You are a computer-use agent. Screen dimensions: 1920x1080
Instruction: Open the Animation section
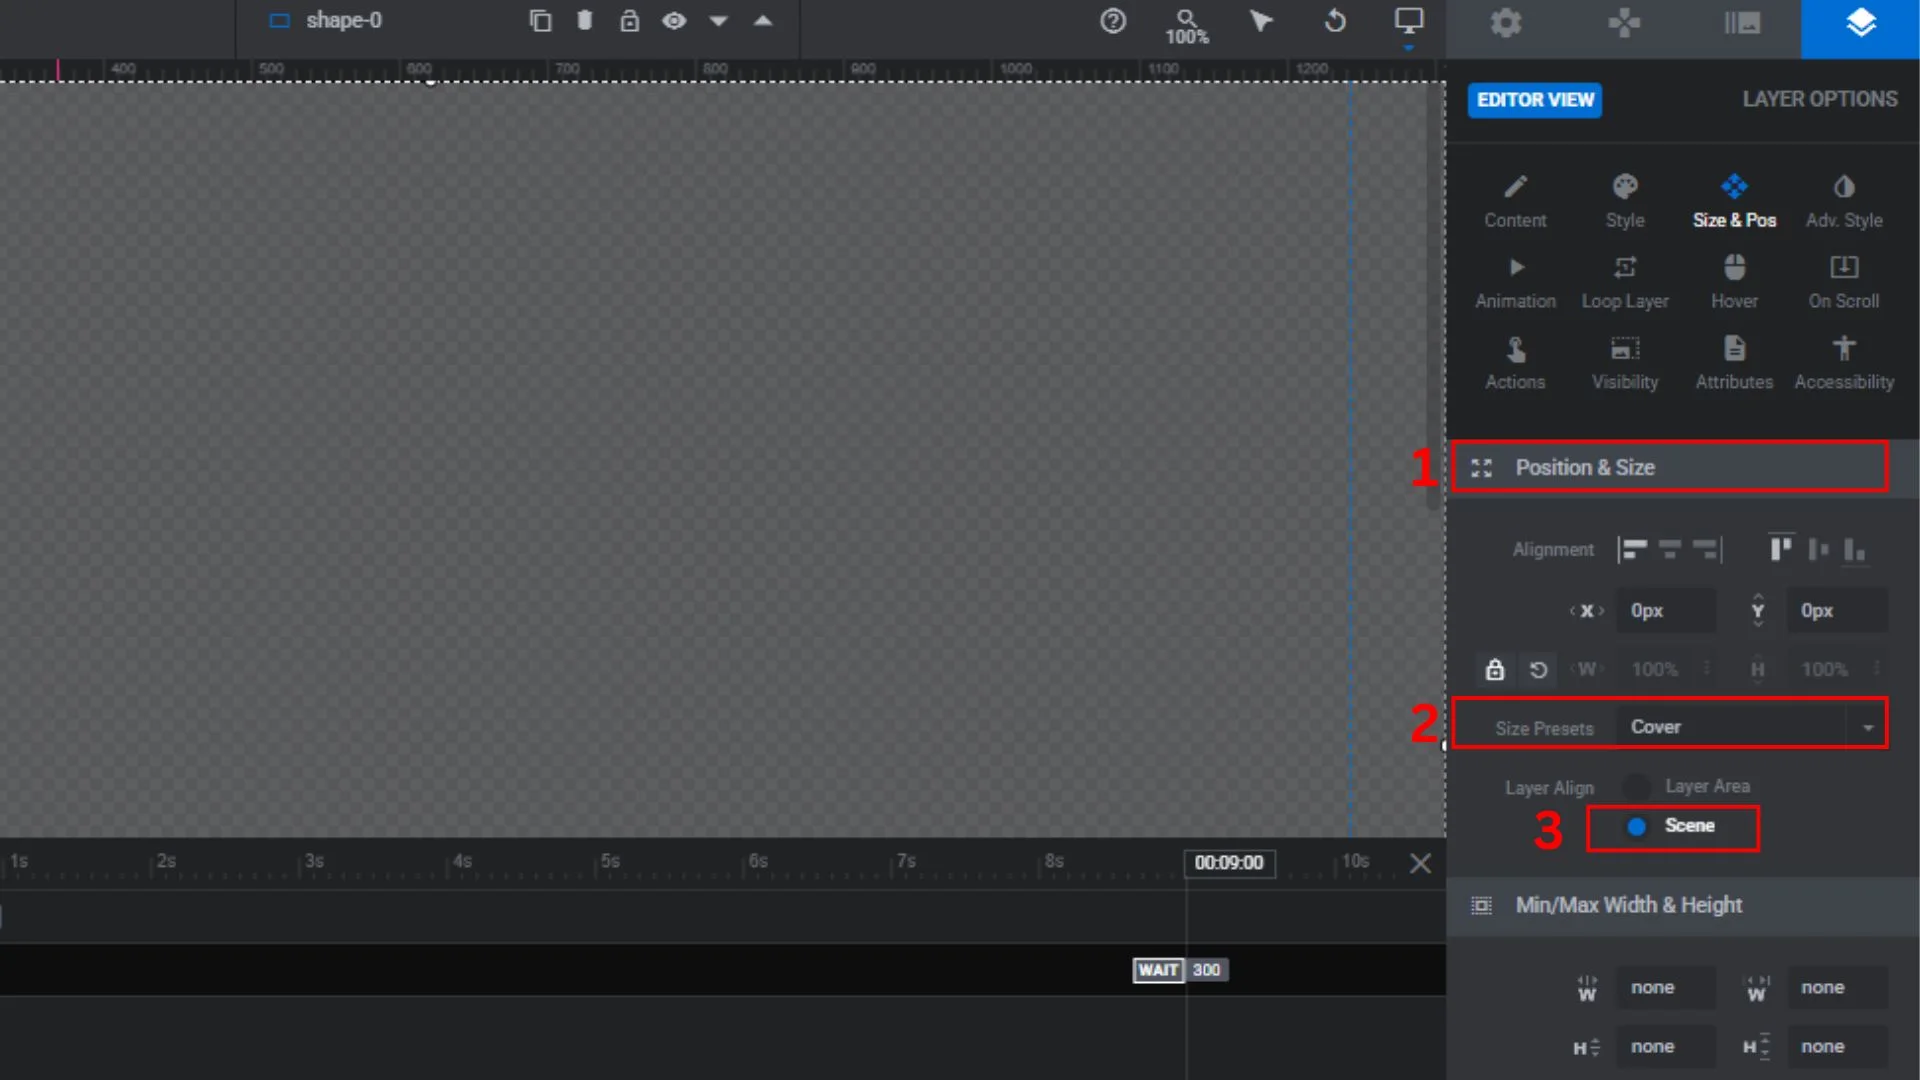pyautogui.click(x=1515, y=283)
